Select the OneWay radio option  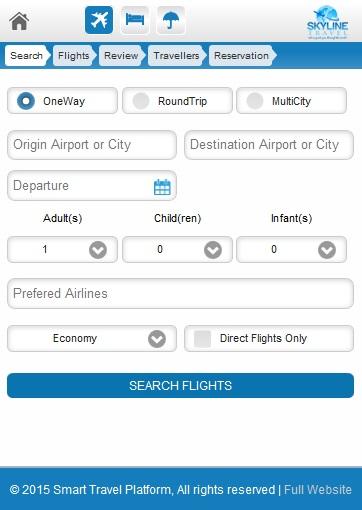[62, 101]
